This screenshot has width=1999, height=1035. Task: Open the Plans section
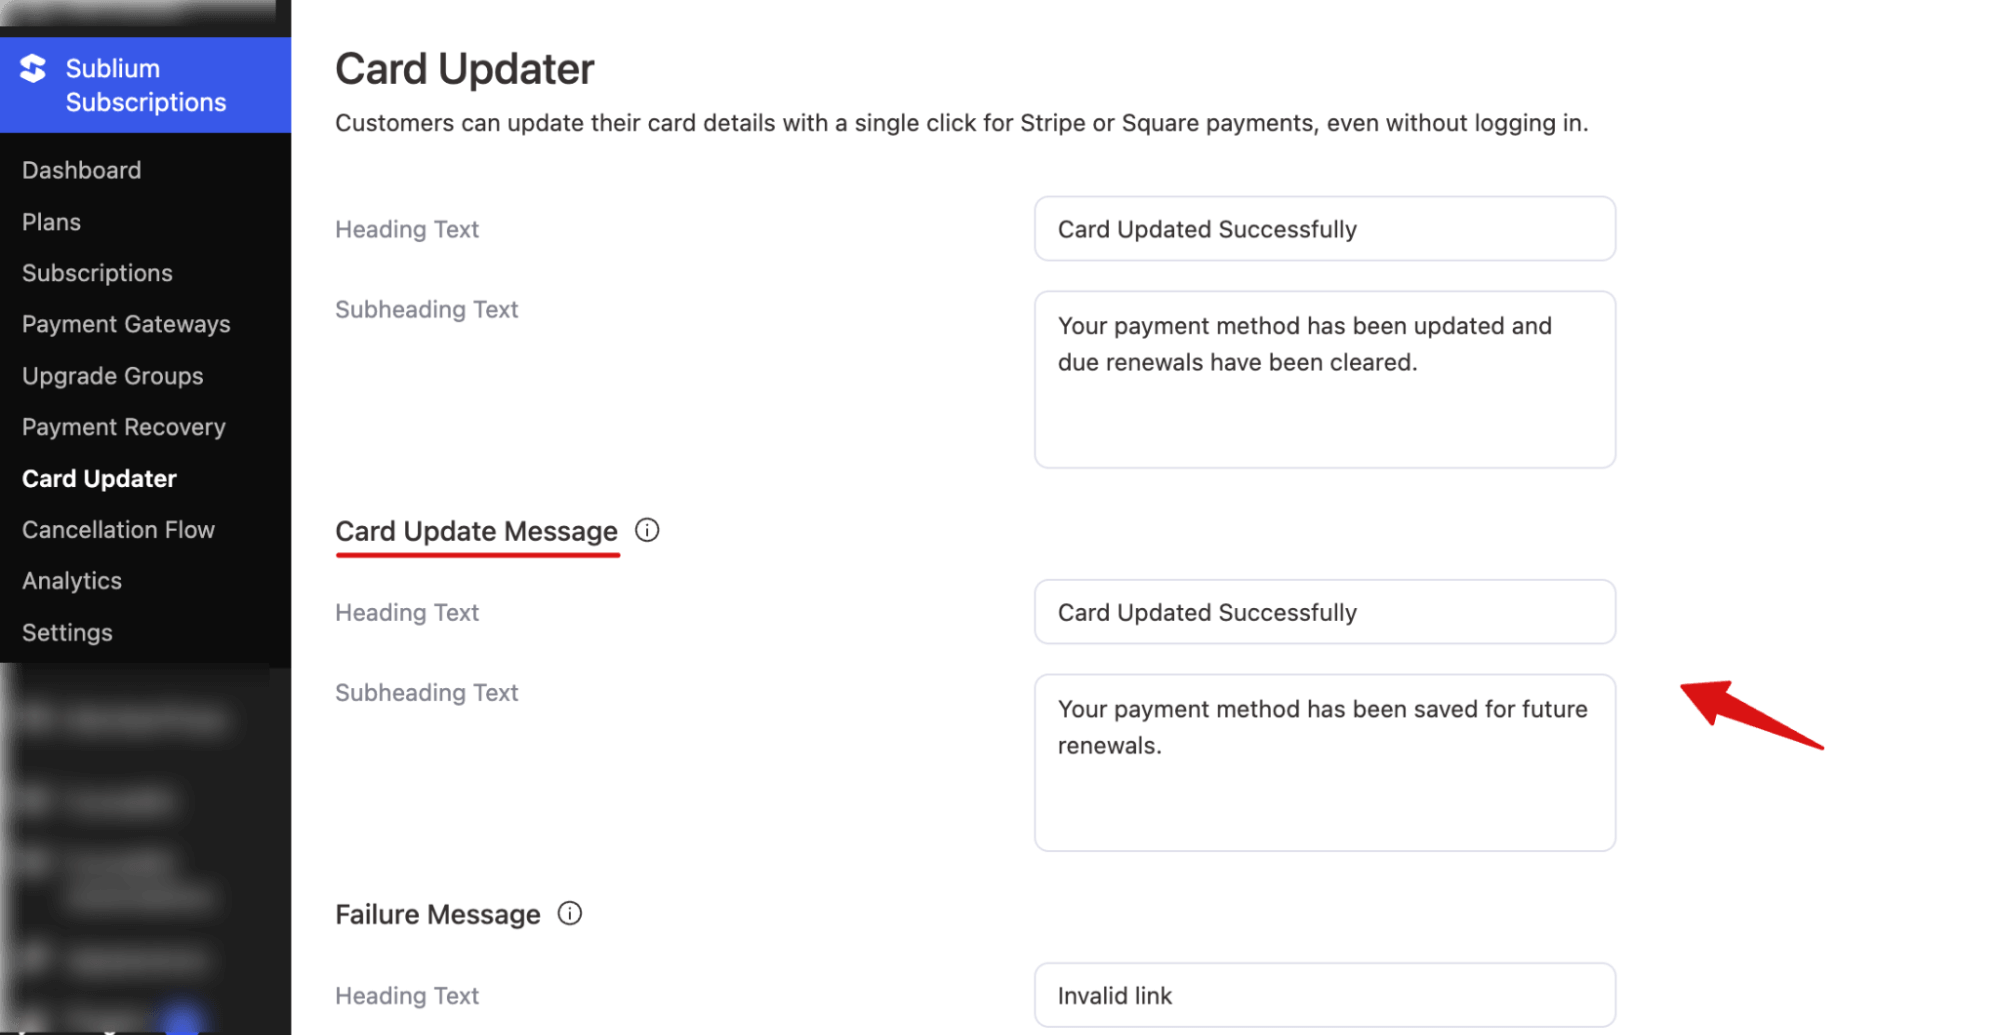point(51,221)
